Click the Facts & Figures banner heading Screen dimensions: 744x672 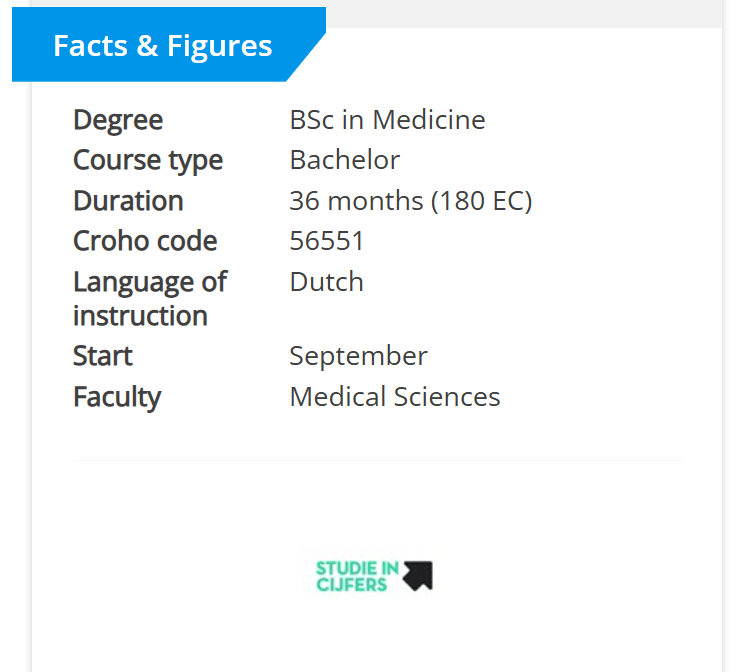163,46
